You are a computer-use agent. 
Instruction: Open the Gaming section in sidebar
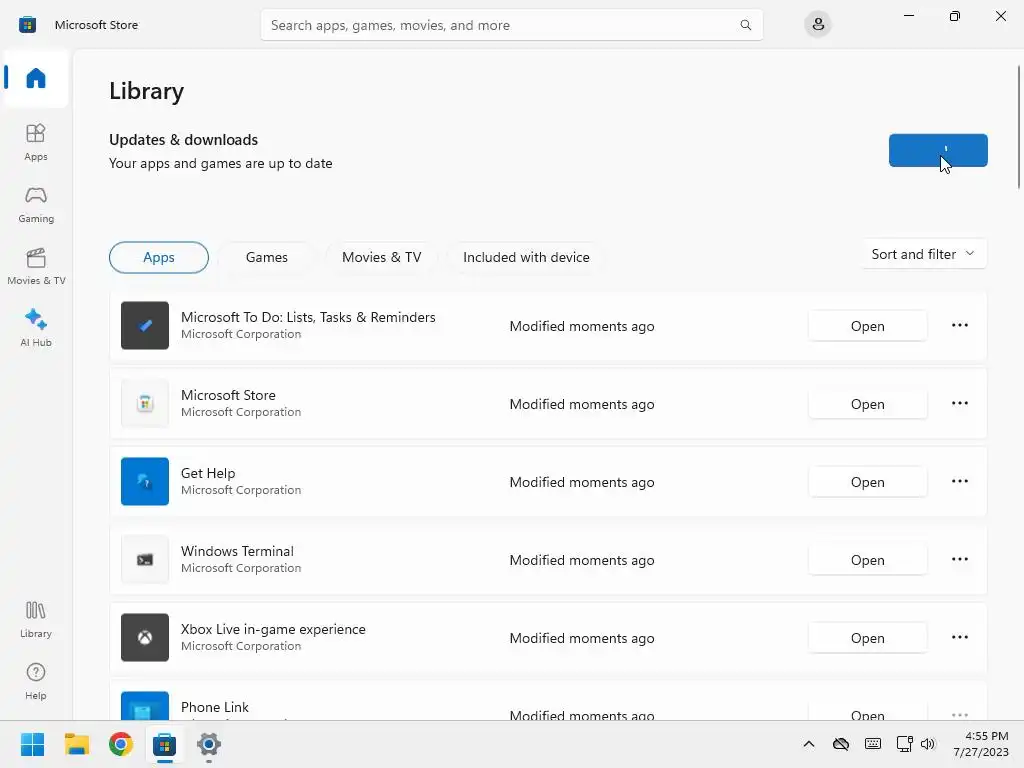tap(36, 204)
